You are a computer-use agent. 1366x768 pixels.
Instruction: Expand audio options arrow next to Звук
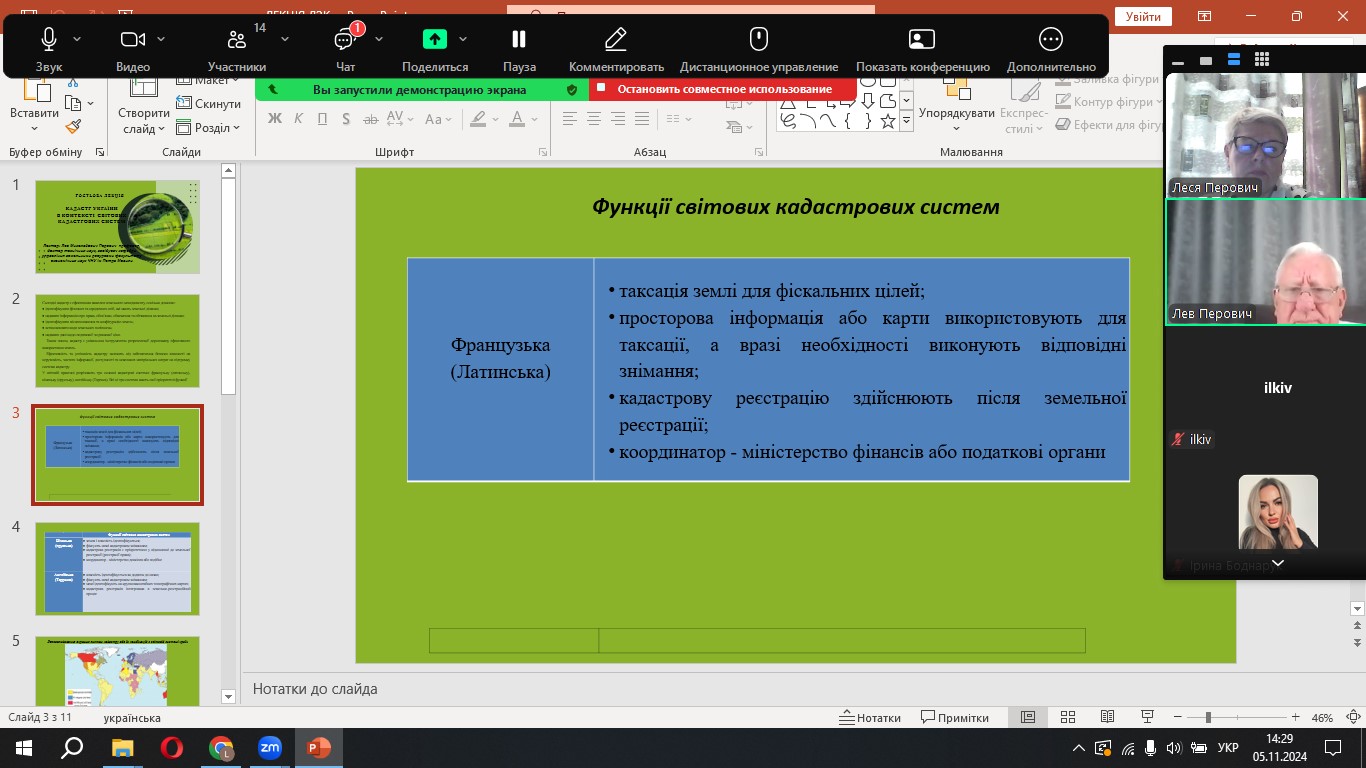pos(78,39)
